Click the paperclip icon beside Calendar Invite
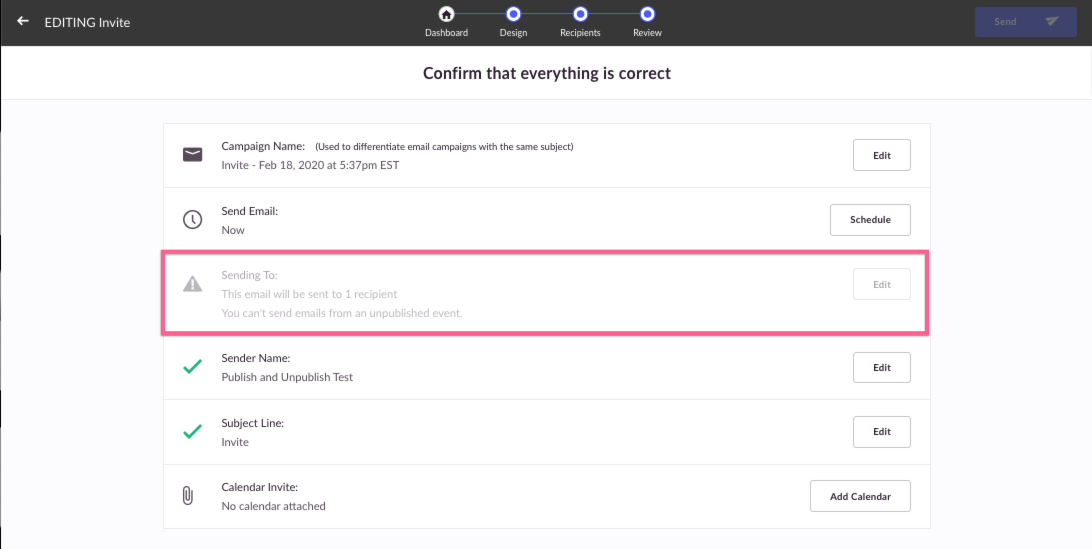 (x=188, y=495)
